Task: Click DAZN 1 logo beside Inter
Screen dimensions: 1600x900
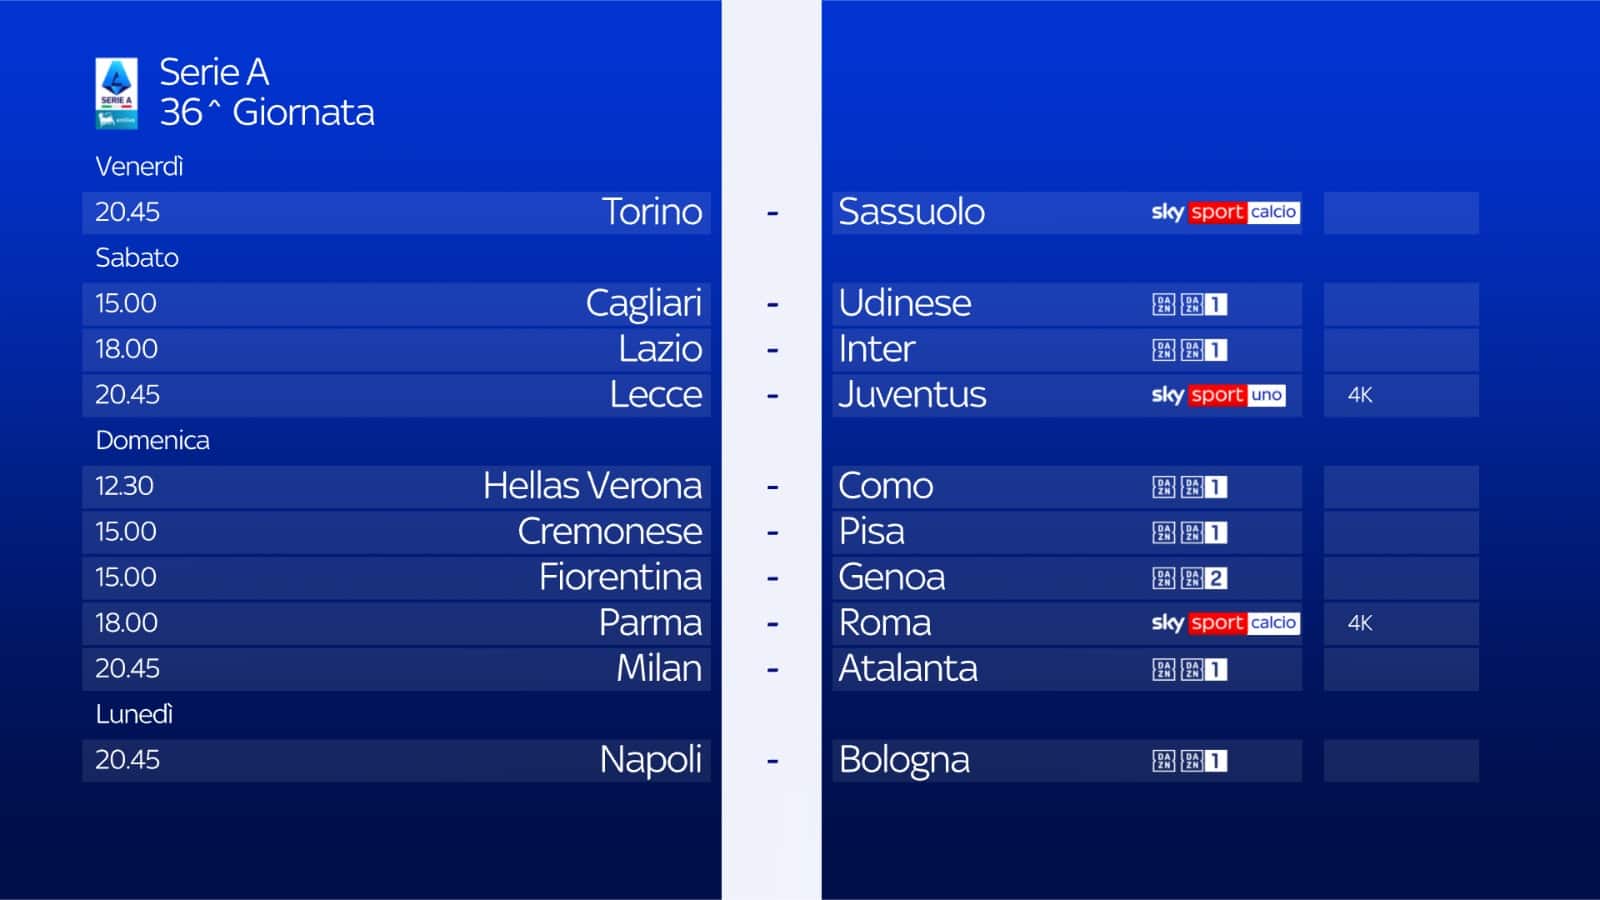Action: click(x=1189, y=350)
